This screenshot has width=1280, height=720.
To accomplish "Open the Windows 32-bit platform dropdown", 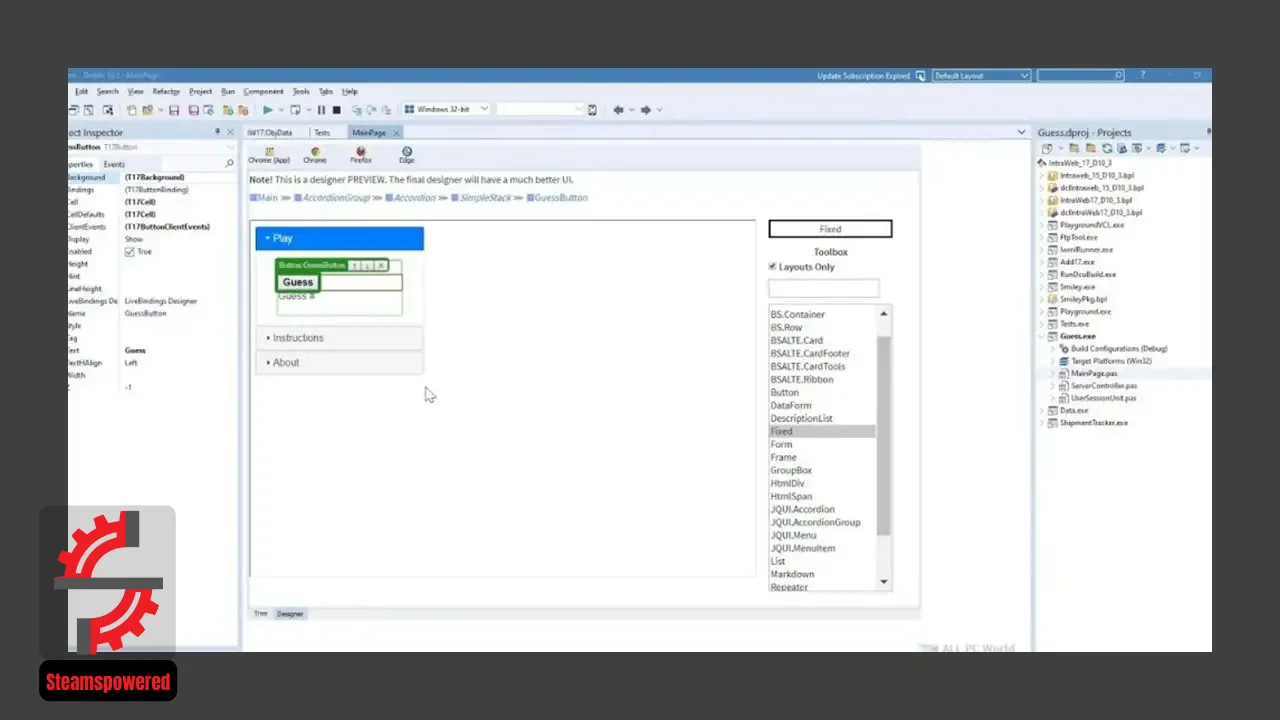I will click(x=485, y=109).
